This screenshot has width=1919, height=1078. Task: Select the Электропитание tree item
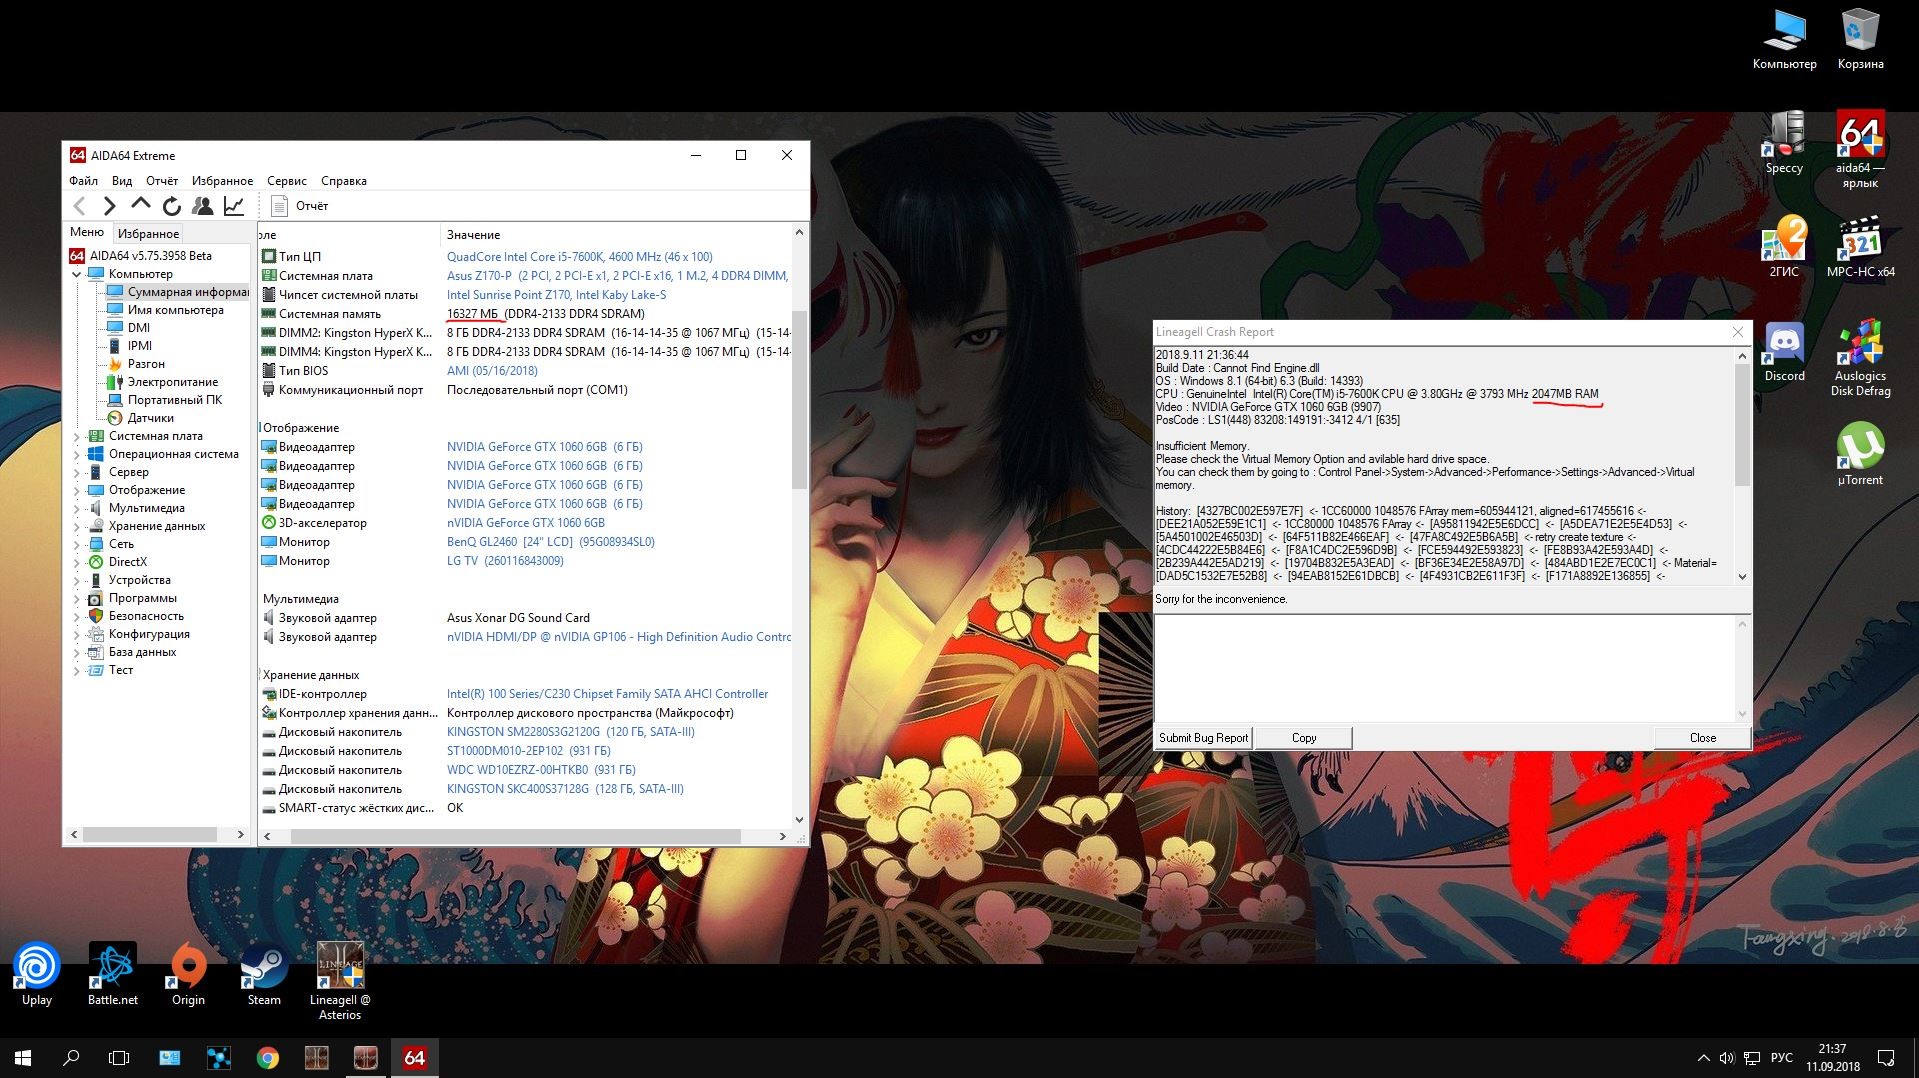[x=162, y=382]
